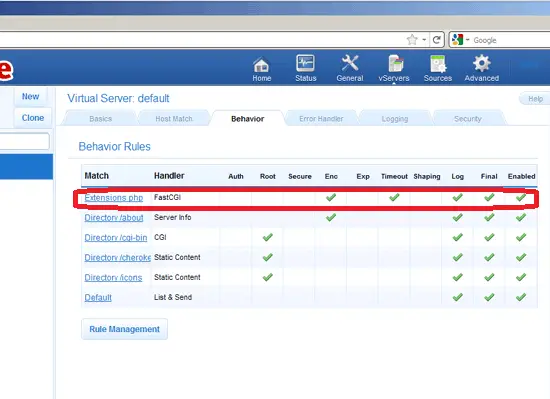Click the Handler column header

[x=169, y=176]
